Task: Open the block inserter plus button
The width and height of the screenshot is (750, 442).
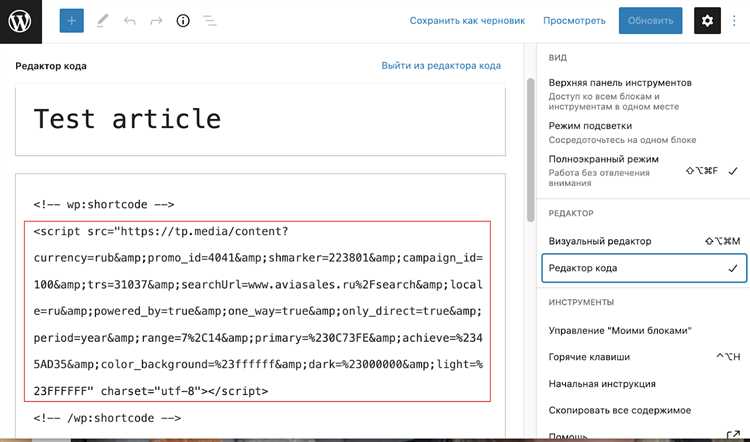Action: (72, 21)
